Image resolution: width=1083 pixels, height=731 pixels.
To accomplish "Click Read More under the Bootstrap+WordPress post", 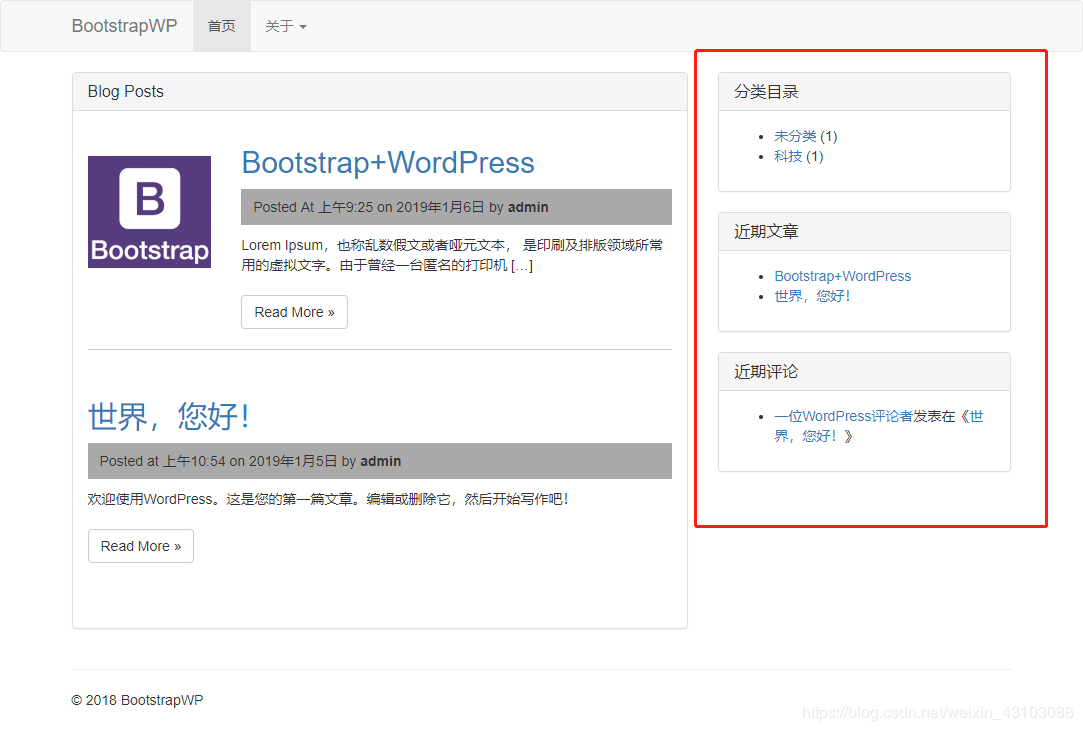I will pos(294,312).
